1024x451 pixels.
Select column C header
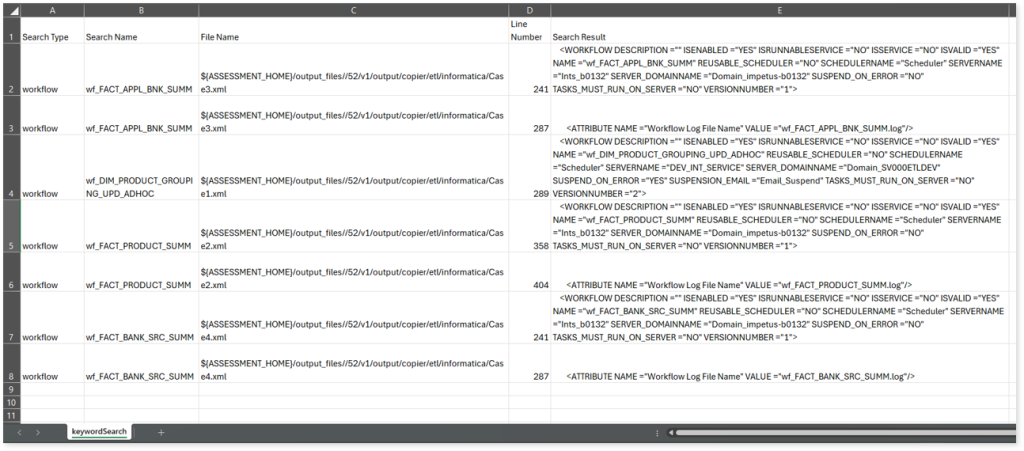tap(354, 9)
